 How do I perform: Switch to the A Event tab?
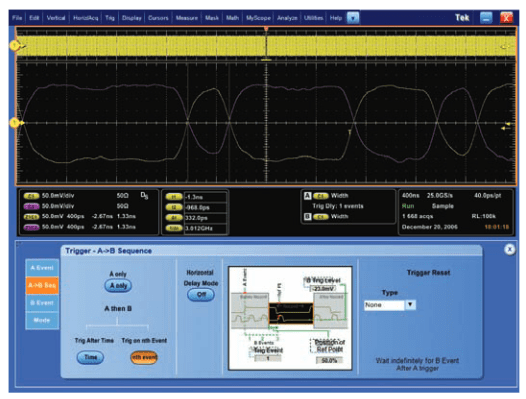tap(42, 268)
